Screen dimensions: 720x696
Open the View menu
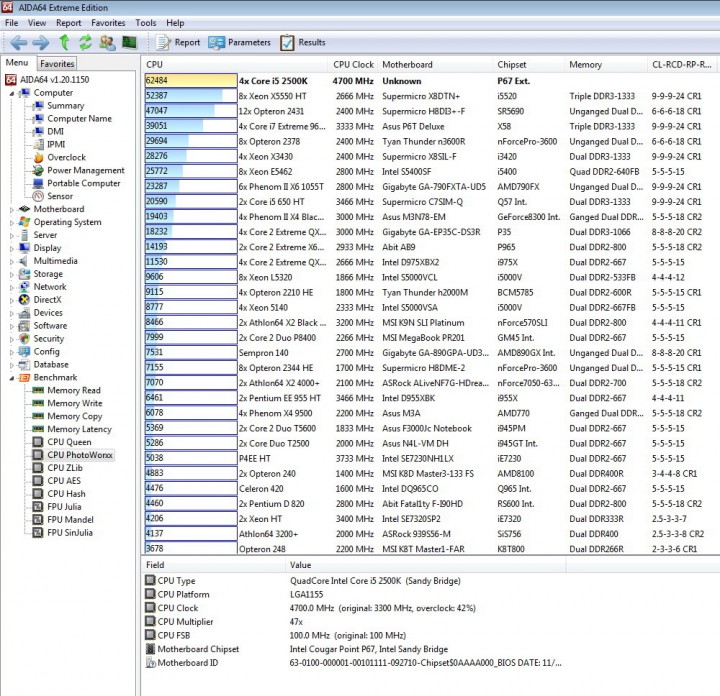pos(37,22)
